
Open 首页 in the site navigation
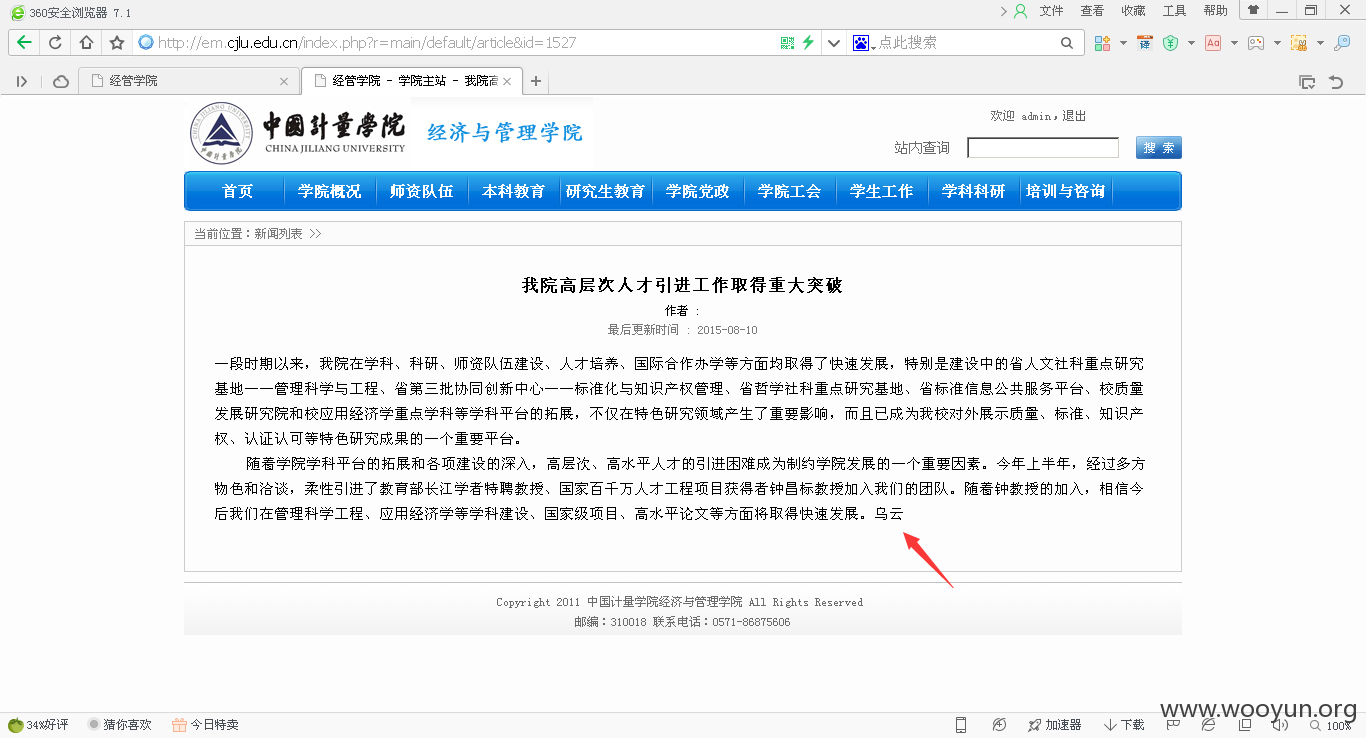coord(238,191)
